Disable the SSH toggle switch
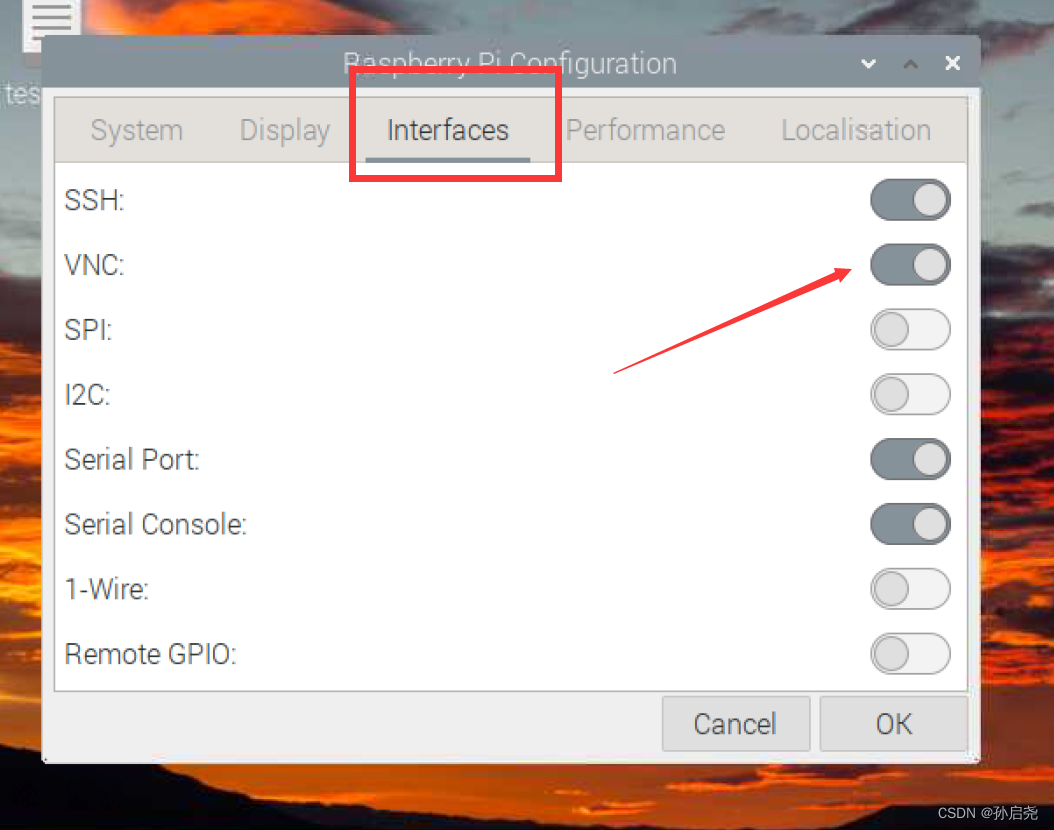 [x=910, y=200]
